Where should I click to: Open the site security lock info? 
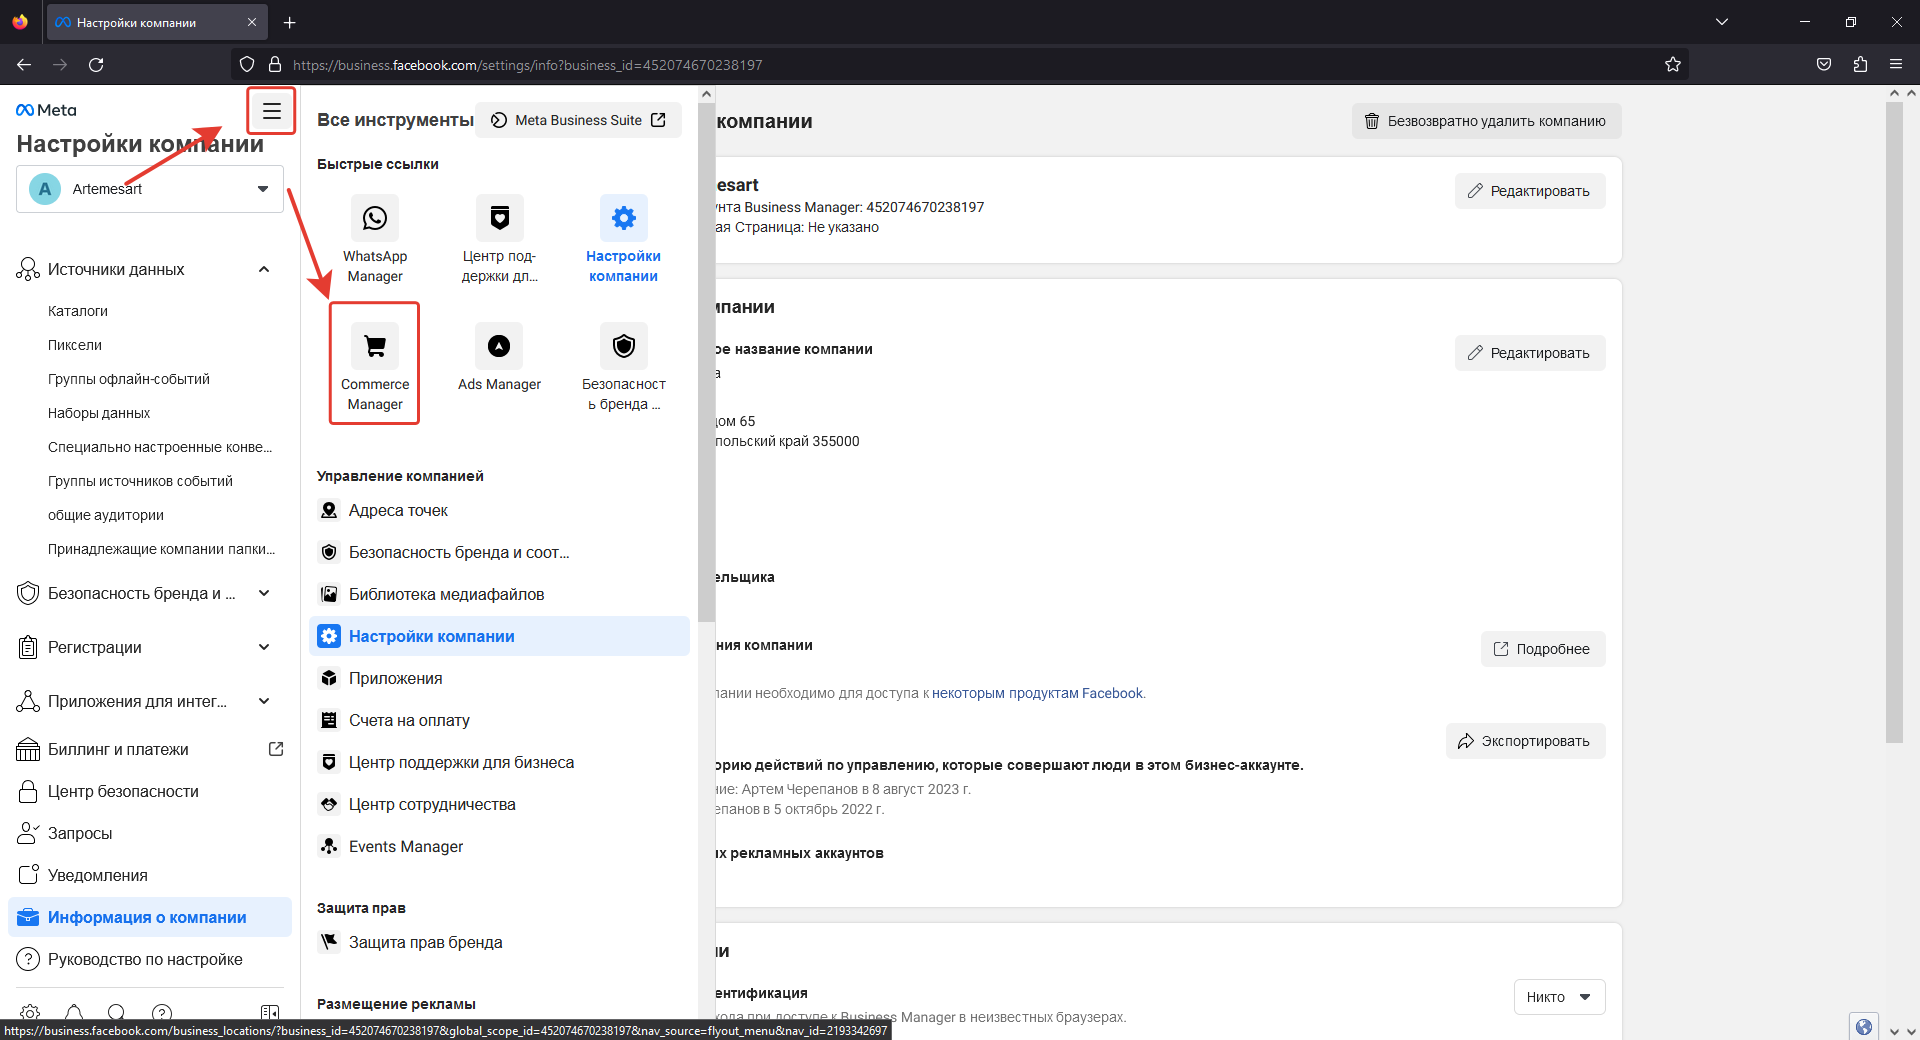[x=275, y=65]
